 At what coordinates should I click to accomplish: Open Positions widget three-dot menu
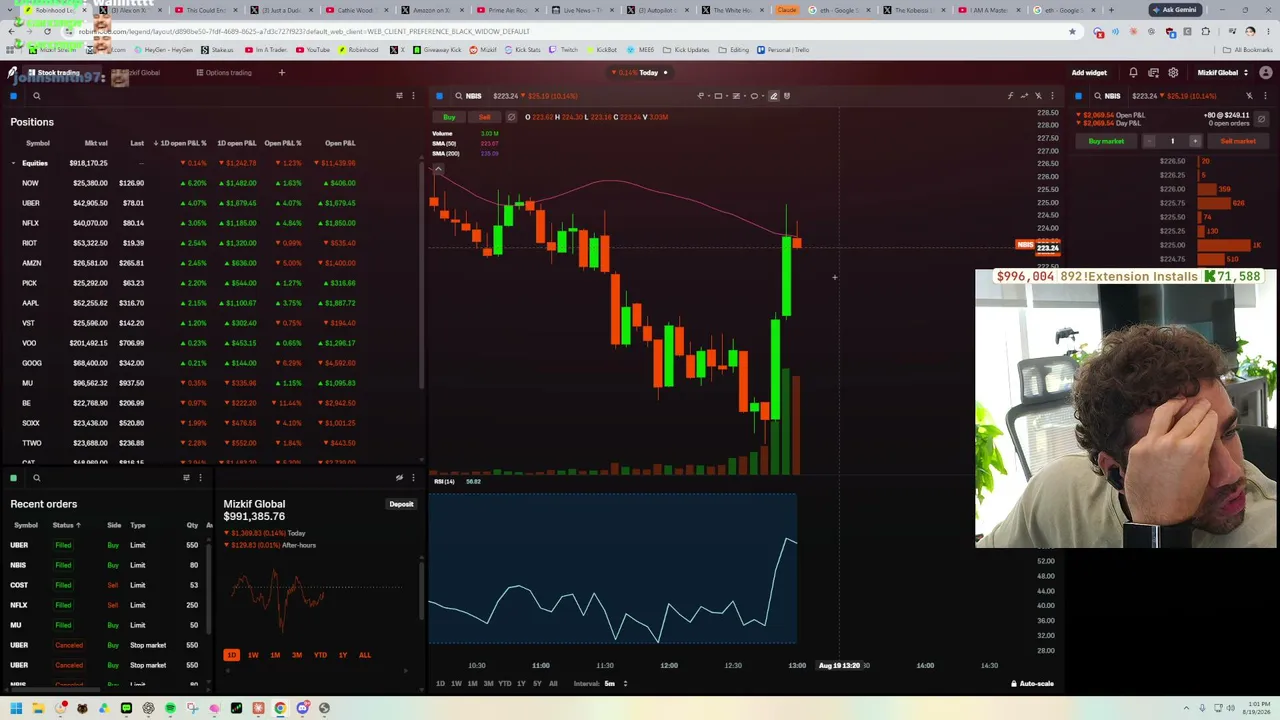413,96
